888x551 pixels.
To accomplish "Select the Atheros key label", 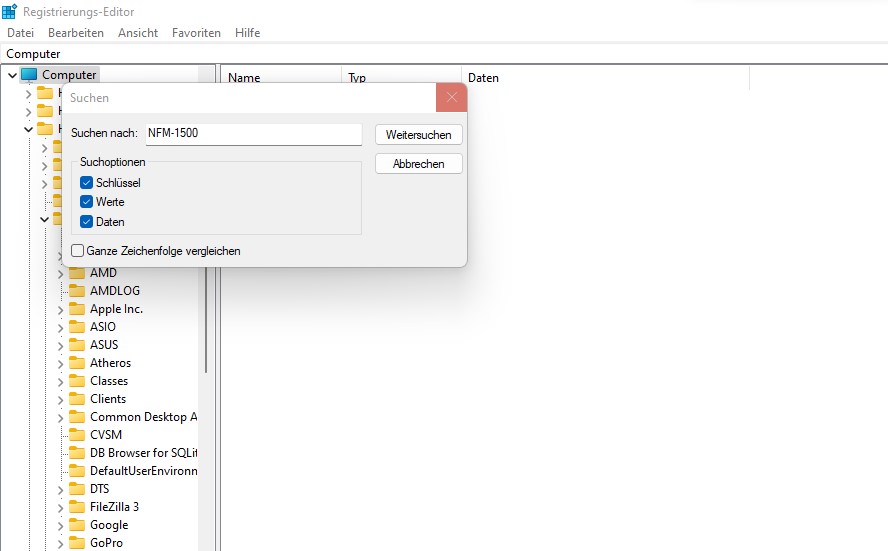I will pyautogui.click(x=110, y=363).
